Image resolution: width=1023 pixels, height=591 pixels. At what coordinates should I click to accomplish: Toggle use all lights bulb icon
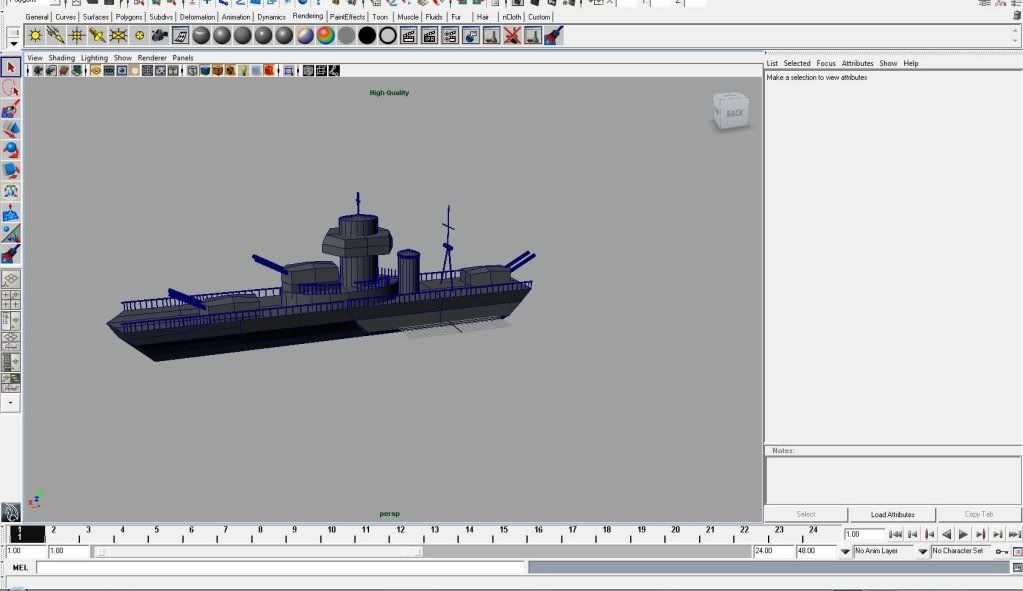[x=243, y=70]
